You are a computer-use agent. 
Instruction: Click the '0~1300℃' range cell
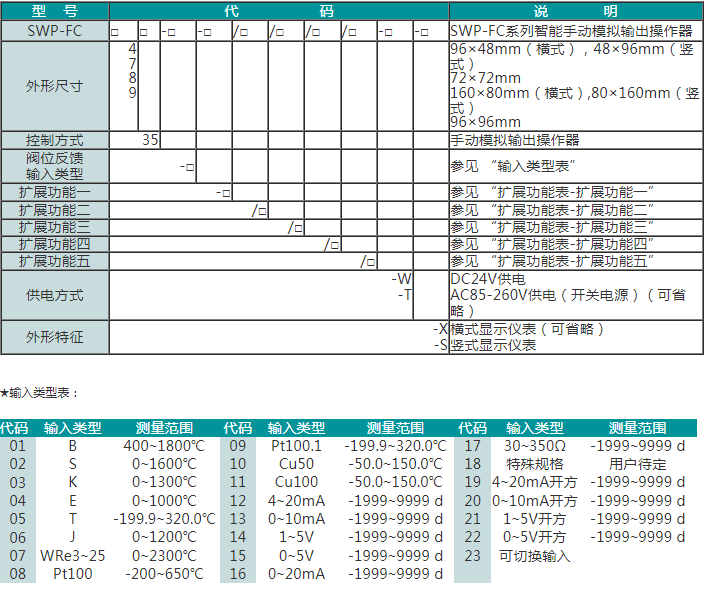click(x=164, y=482)
